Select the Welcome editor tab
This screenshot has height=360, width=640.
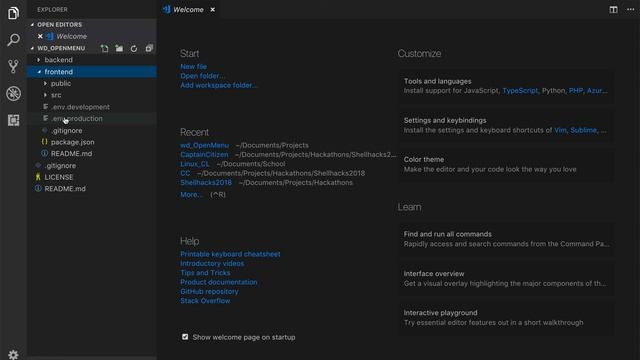point(188,9)
